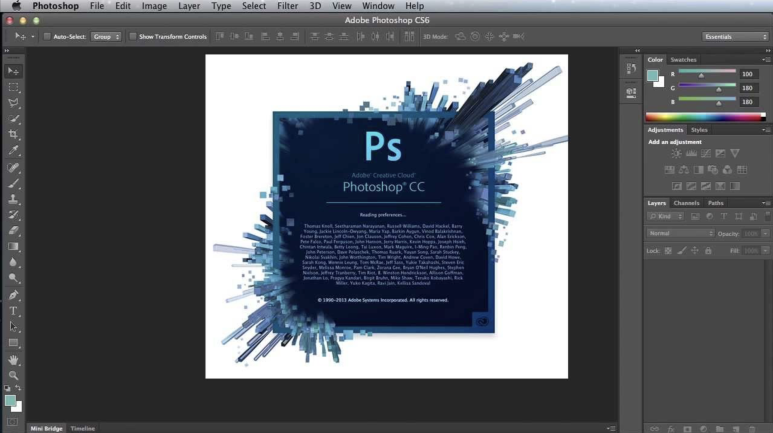Open the Auto-Select Group dropdown
The image size is (773, 433).
tap(106, 36)
